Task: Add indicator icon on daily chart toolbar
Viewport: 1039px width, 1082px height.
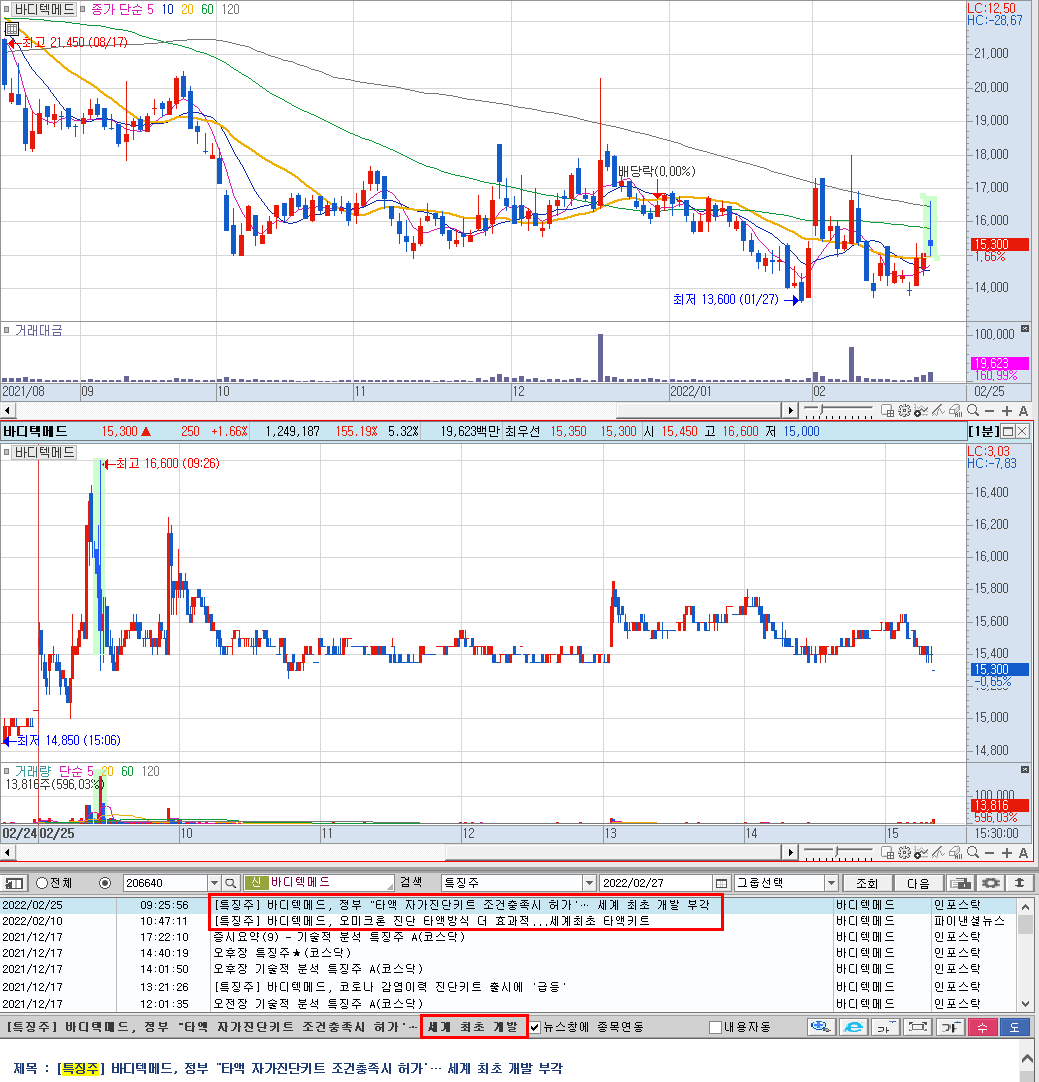Action: point(921,411)
